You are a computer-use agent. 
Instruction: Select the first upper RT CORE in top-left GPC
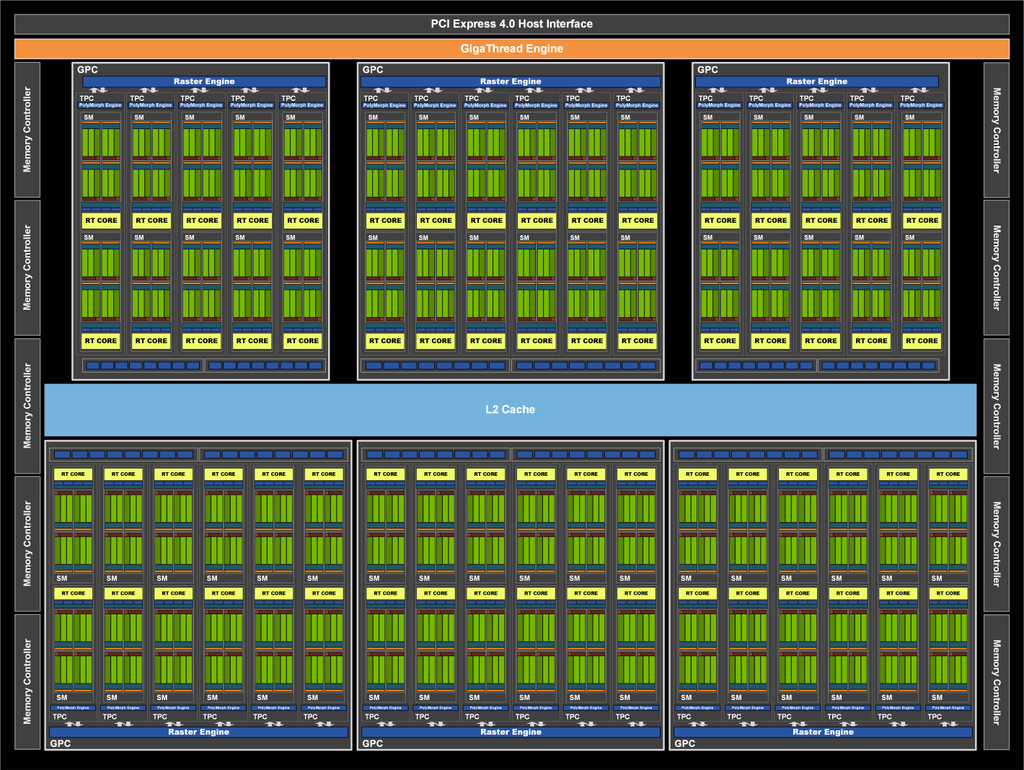[x=100, y=220]
